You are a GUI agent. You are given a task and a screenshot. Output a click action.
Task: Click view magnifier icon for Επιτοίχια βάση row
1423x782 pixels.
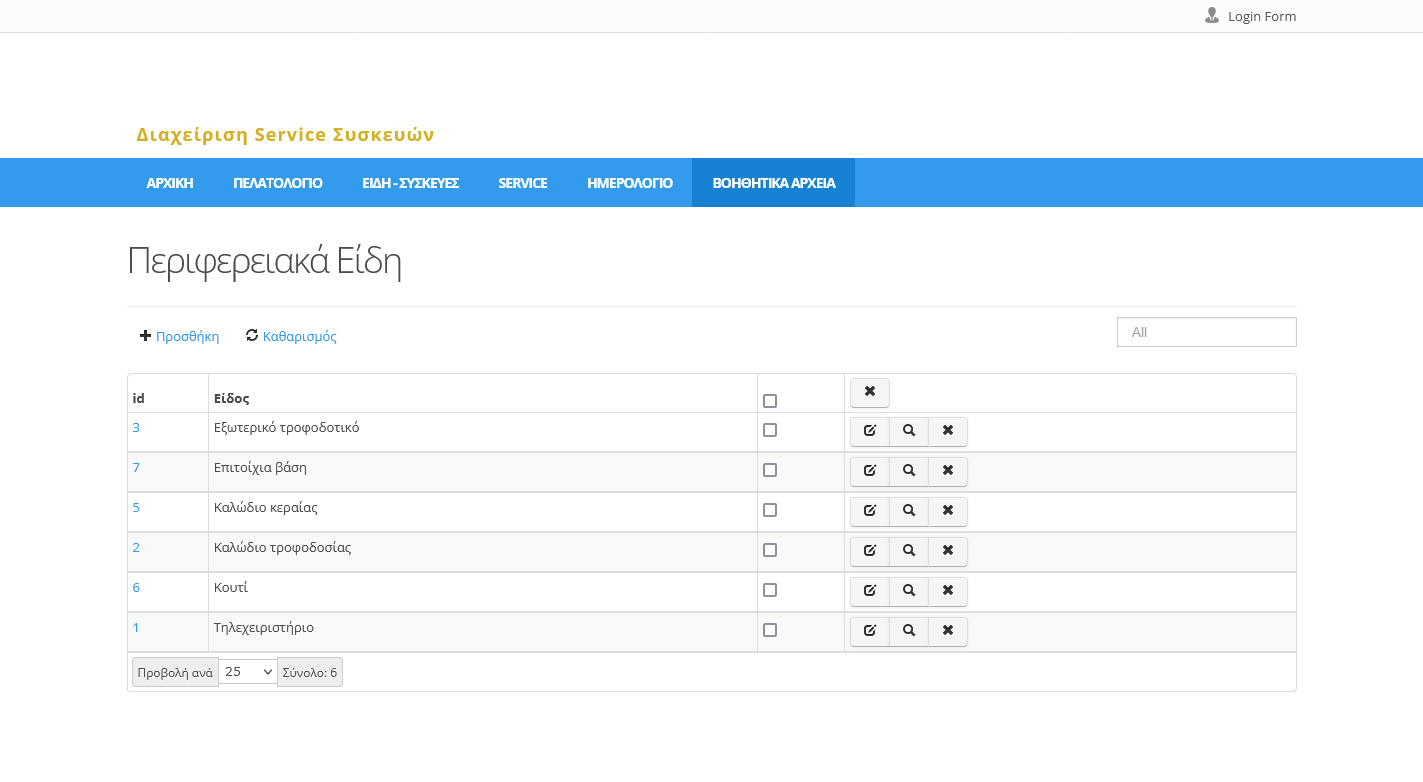tap(908, 471)
